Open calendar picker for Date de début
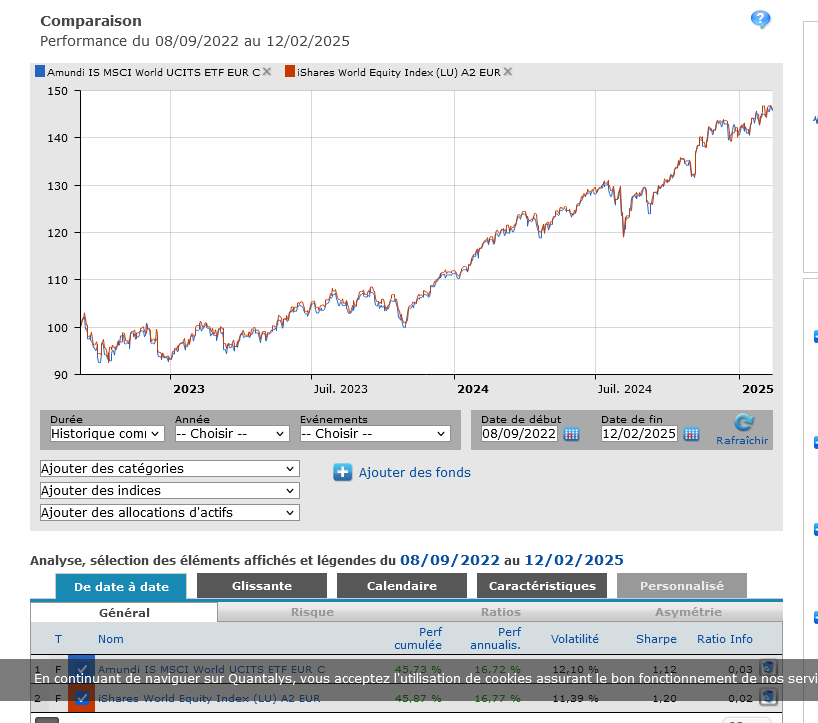The height and width of the screenshot is (723, 818). pyautogui.click(x=571, y=434)
